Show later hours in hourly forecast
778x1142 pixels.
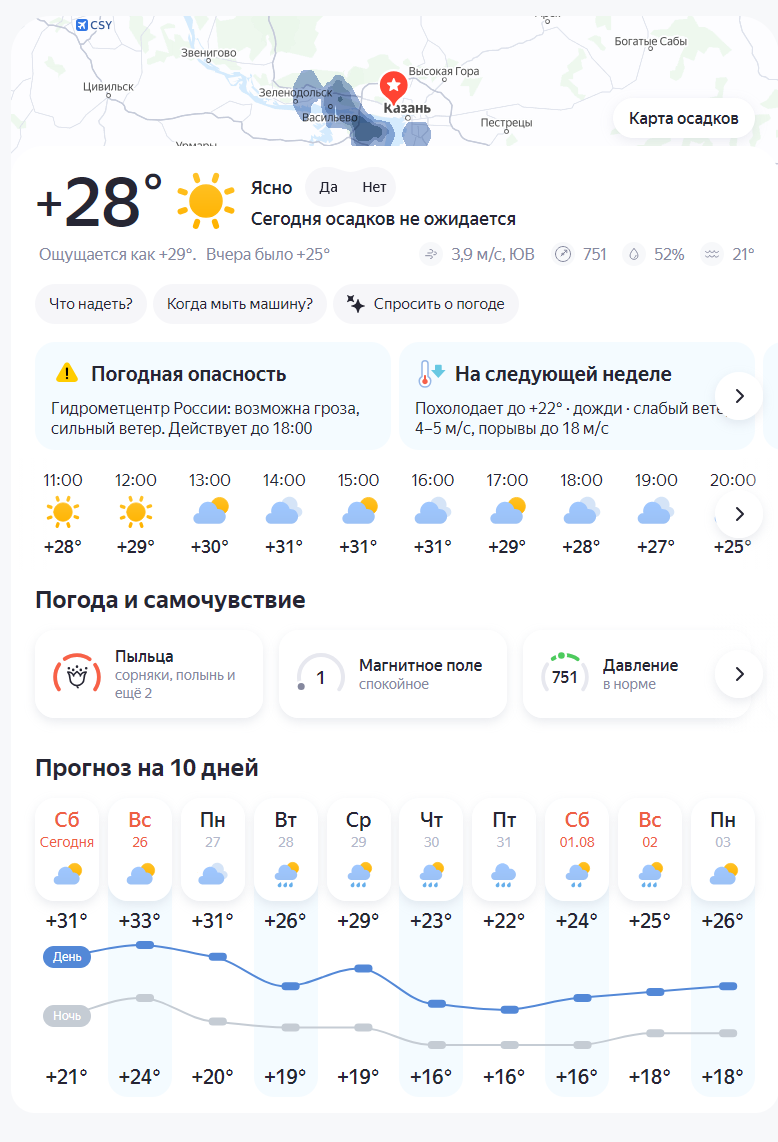[x=739, y=513]
